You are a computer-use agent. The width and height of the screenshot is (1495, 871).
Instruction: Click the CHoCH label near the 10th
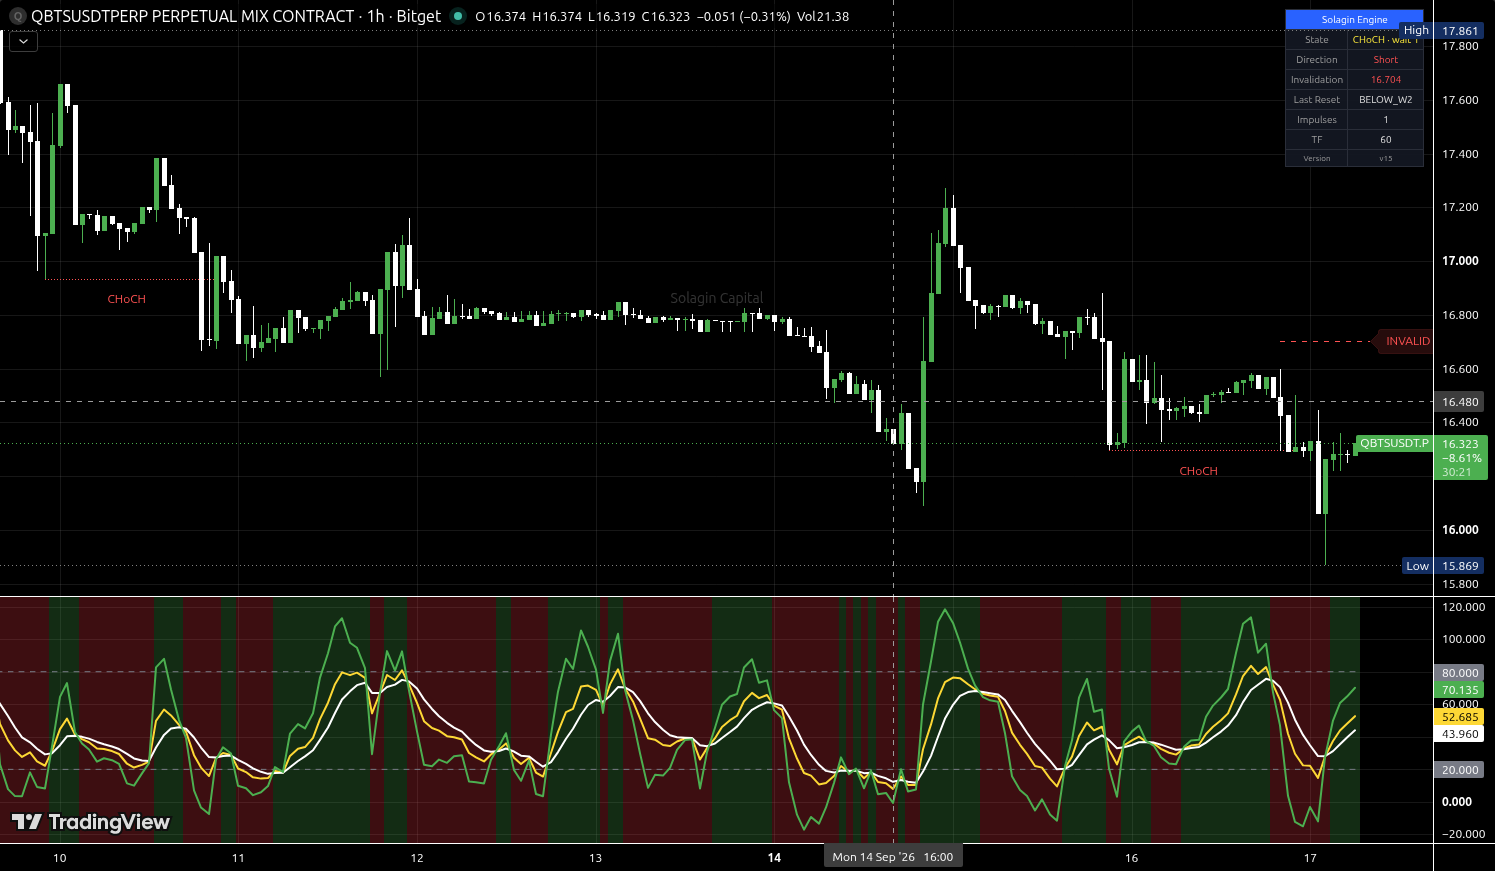[x=127, y=299]
